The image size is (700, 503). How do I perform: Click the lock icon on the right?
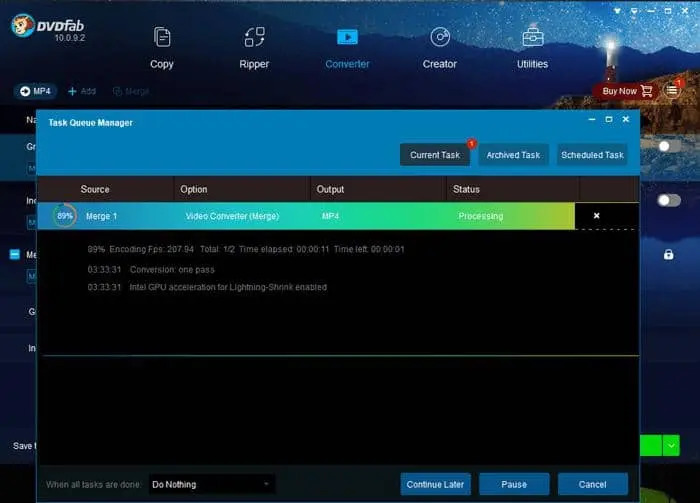tap(668, 255)
